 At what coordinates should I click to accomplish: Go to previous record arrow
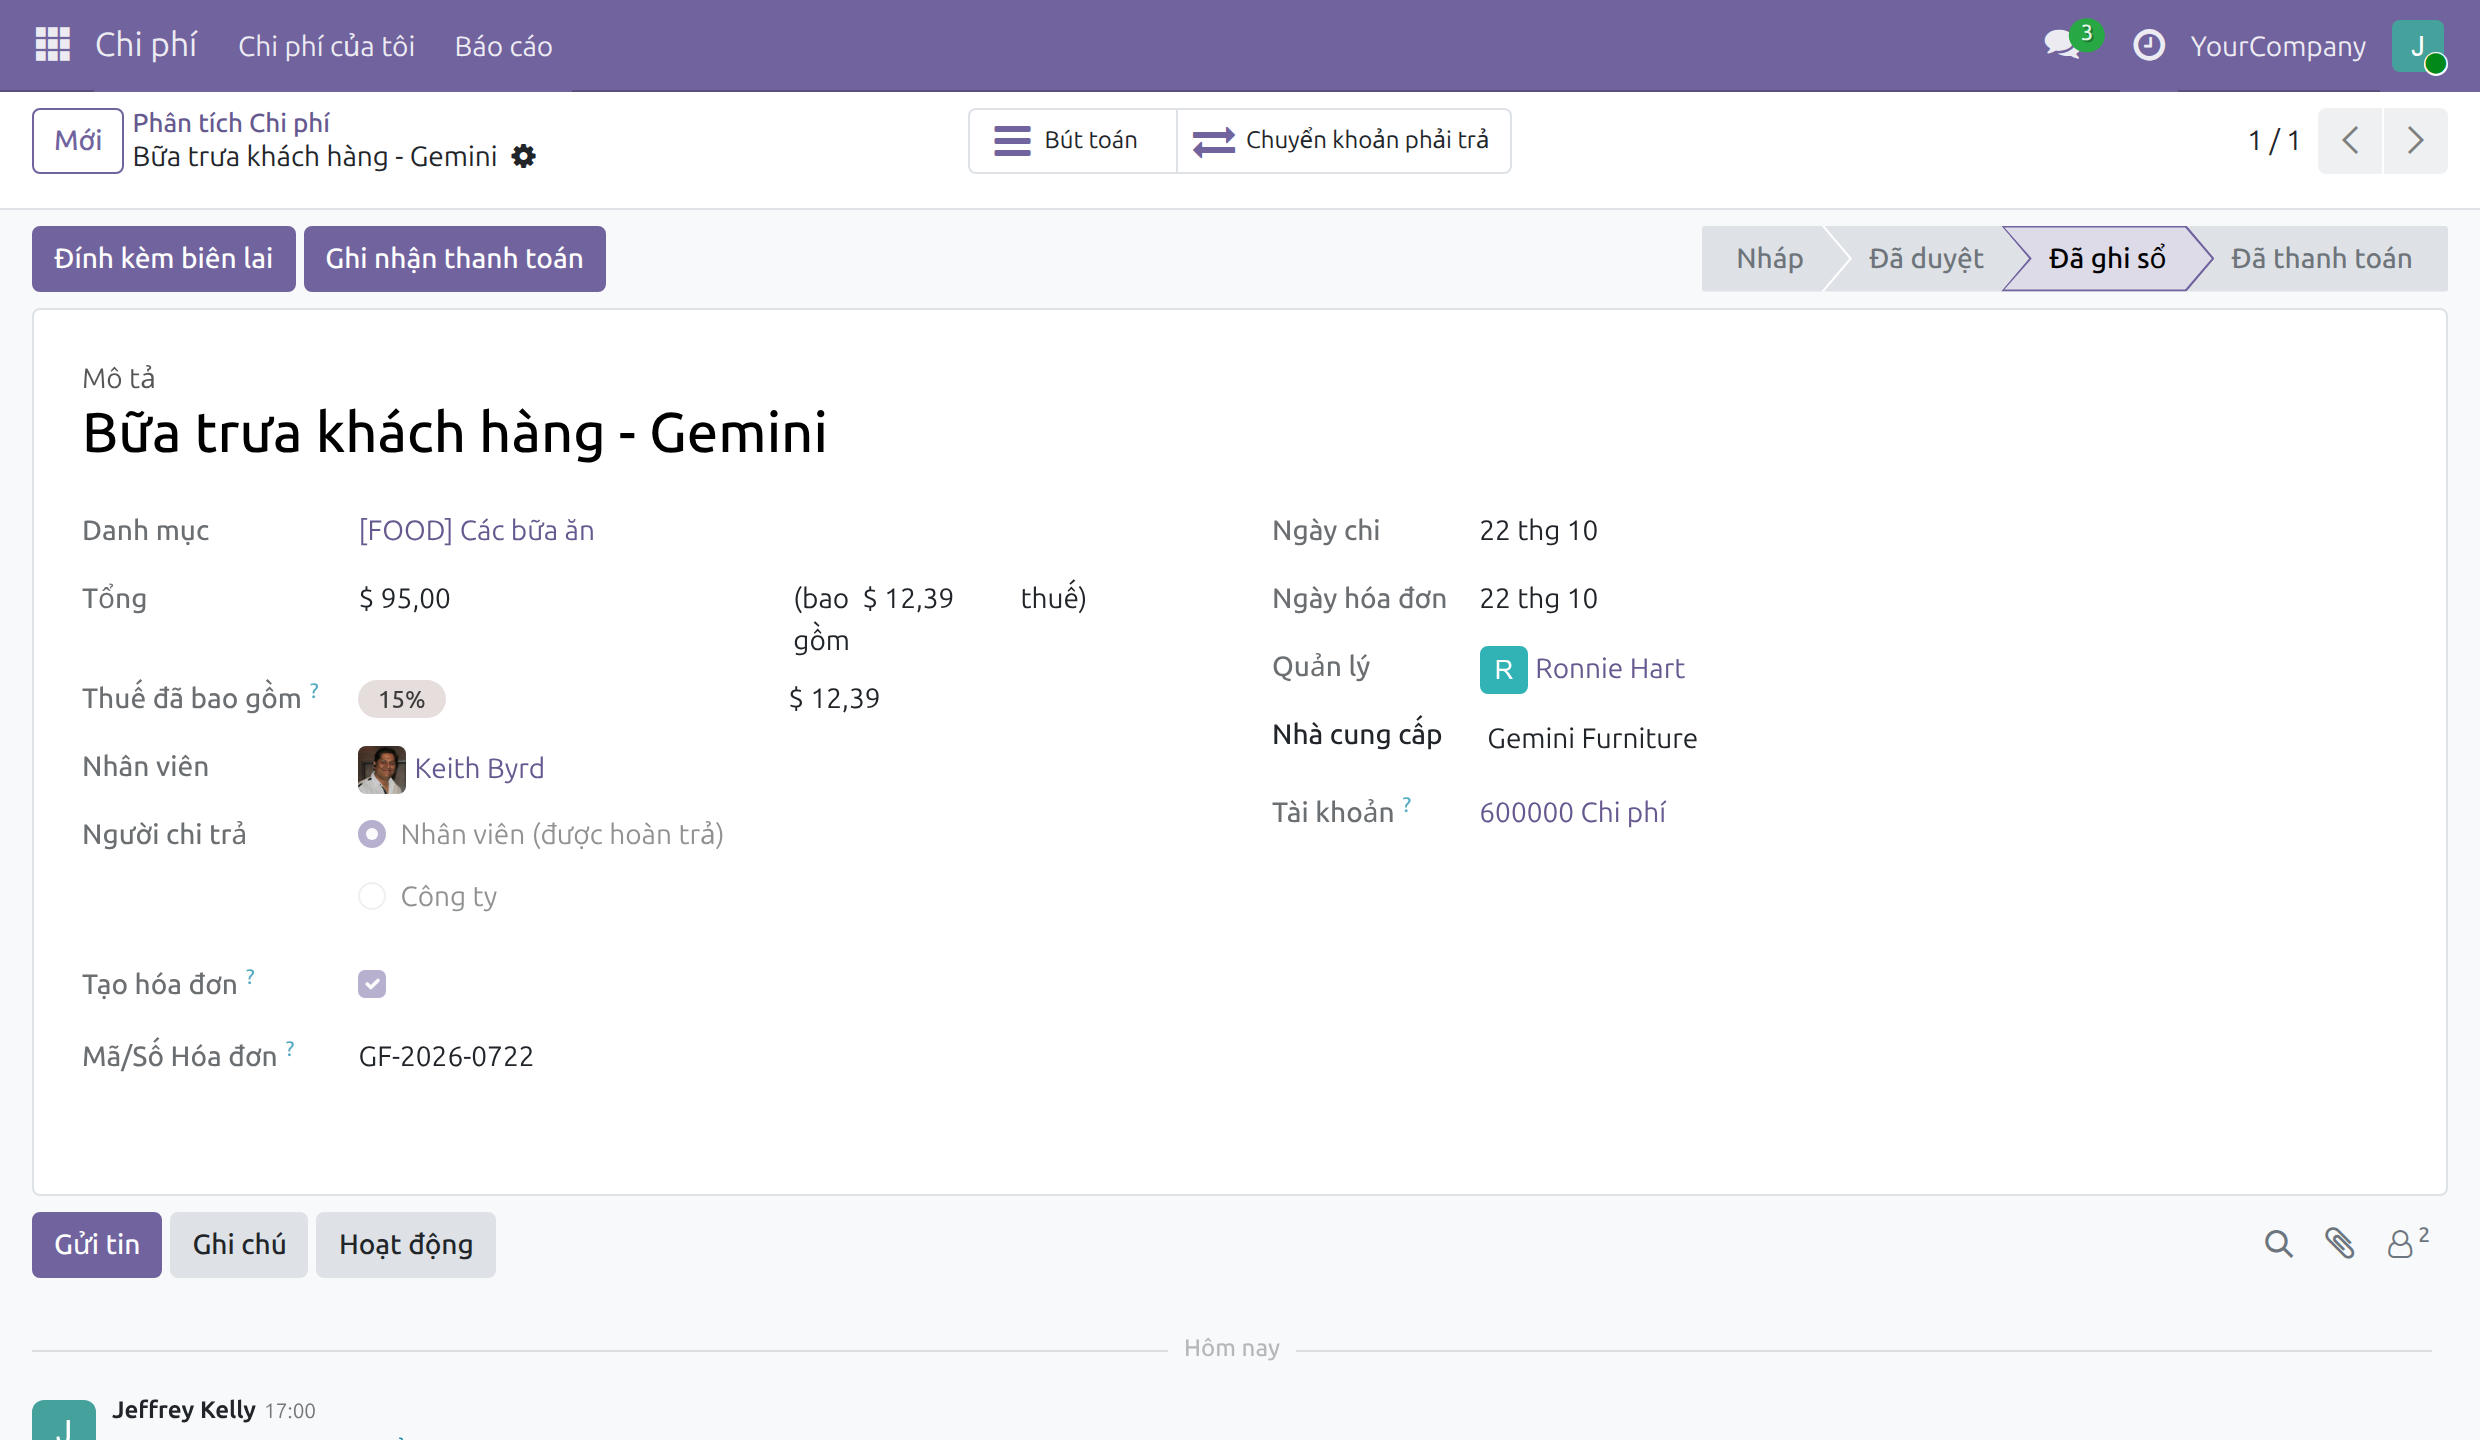[2350, 140]
